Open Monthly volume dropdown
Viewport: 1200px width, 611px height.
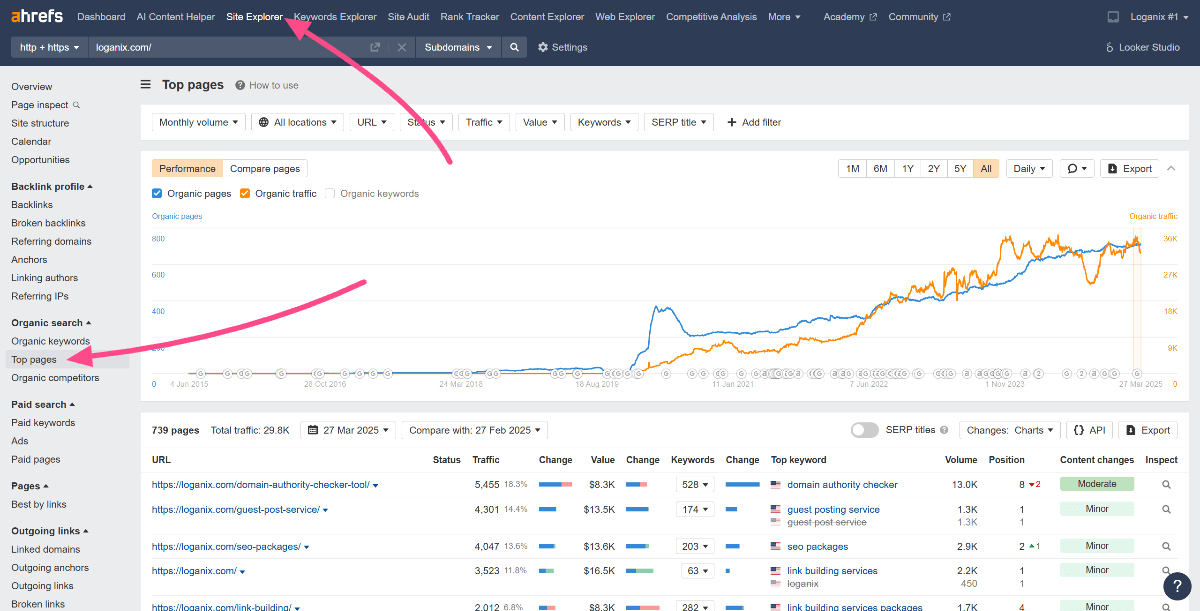tap(199, 122)
